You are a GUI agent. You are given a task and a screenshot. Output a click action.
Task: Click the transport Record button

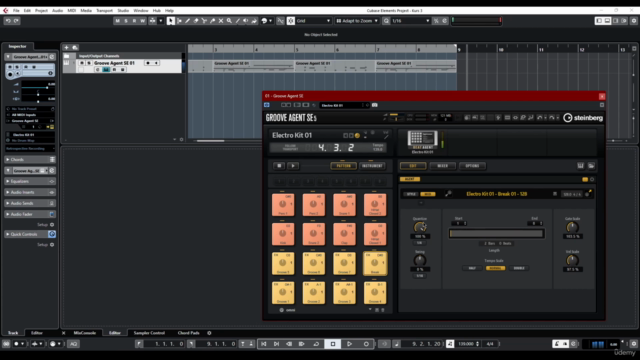click(366, 344)
